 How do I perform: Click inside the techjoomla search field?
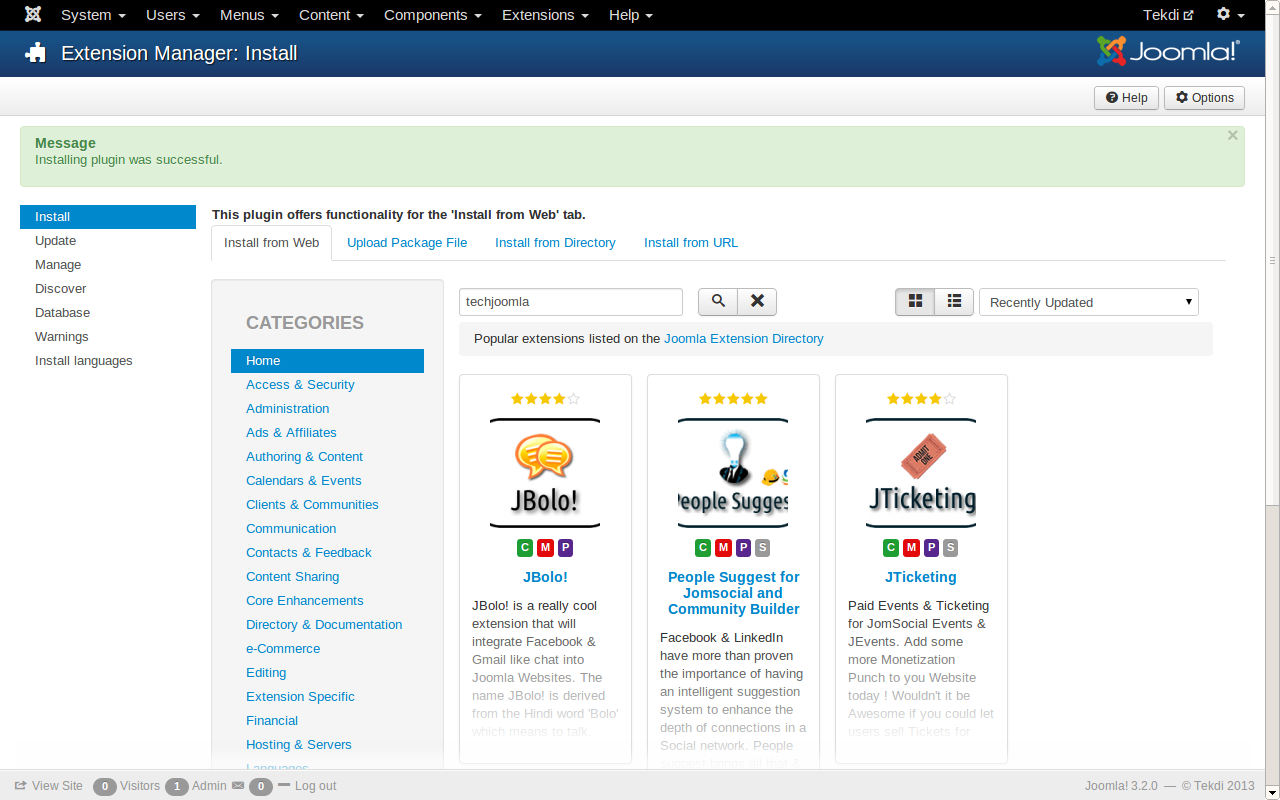(570, 301)
